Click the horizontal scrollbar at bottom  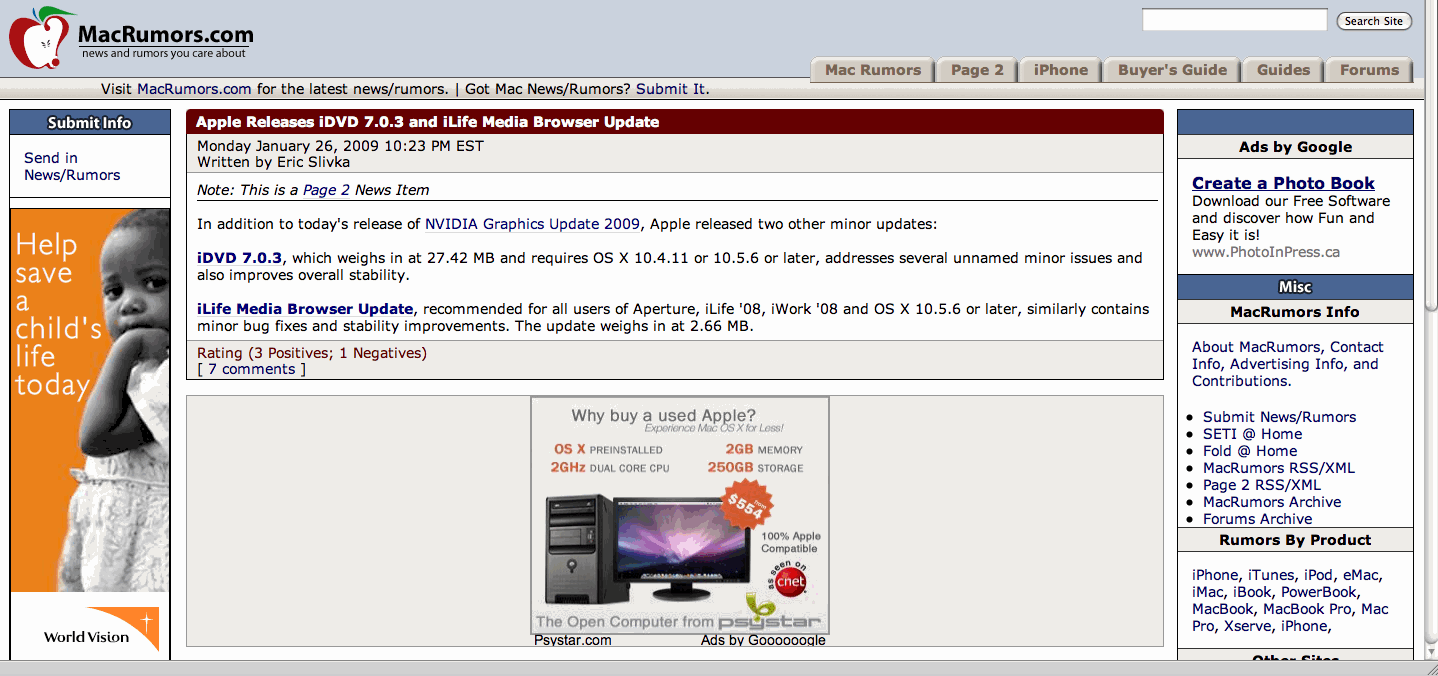[712, 668]
